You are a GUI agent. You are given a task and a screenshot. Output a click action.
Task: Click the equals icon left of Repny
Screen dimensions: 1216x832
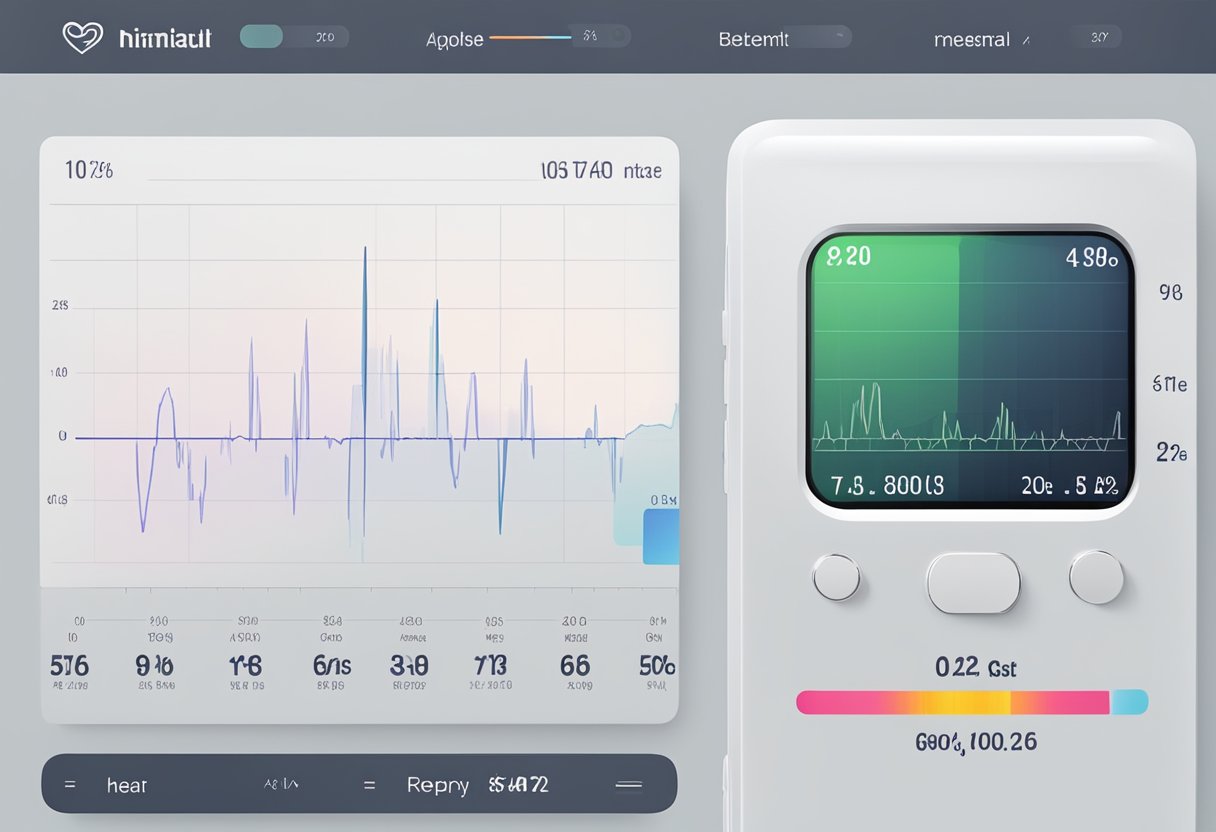[x=370, y=785]
